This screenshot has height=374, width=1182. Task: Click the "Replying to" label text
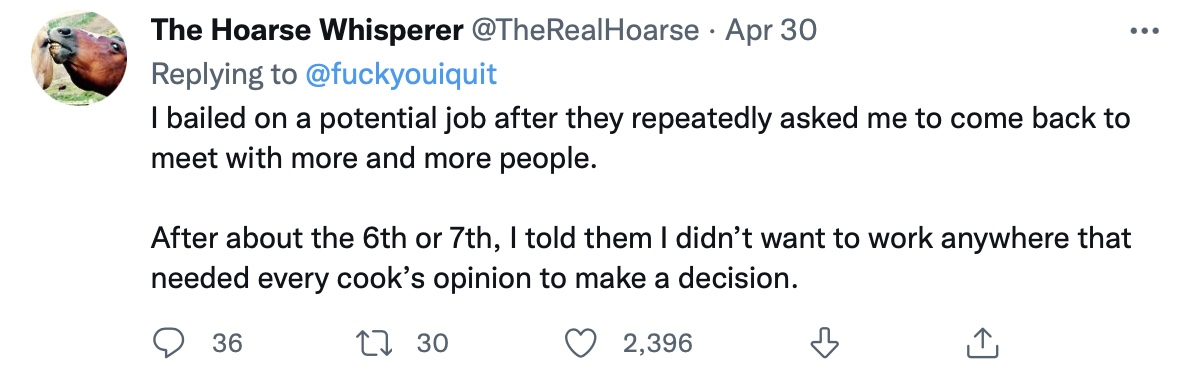point(225,74)
